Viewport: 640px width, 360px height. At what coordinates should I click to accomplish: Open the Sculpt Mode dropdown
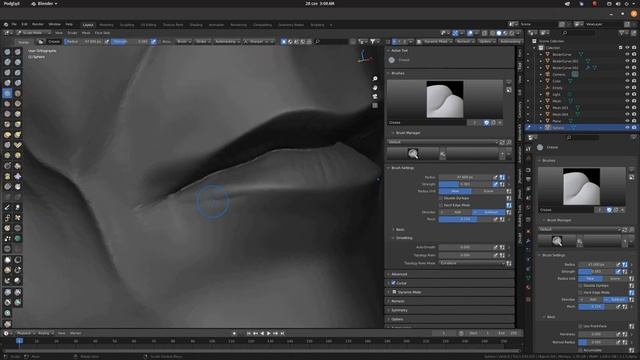coord(33,33)
